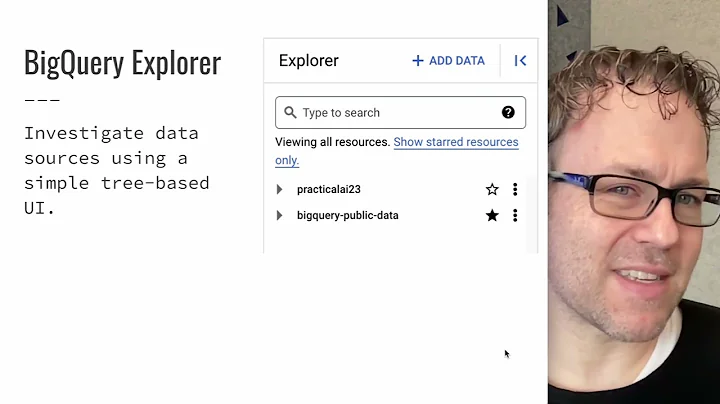Click the search magnifier icon
720x404 pixels.
pyautogui.click(x=290, y=112)
